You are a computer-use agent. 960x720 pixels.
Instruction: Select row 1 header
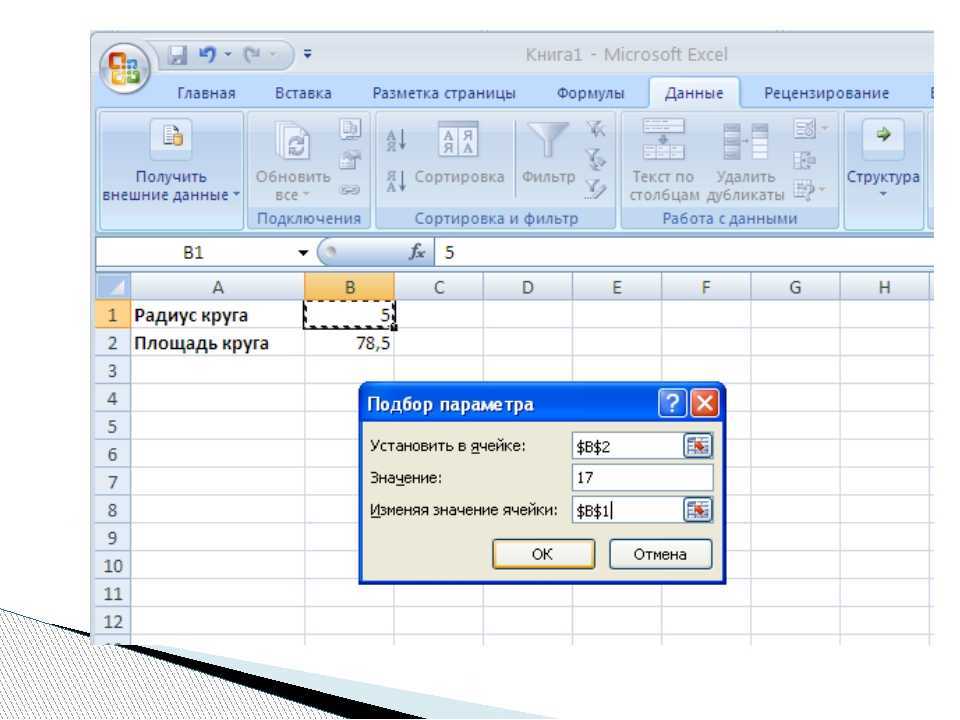point(113,315)
